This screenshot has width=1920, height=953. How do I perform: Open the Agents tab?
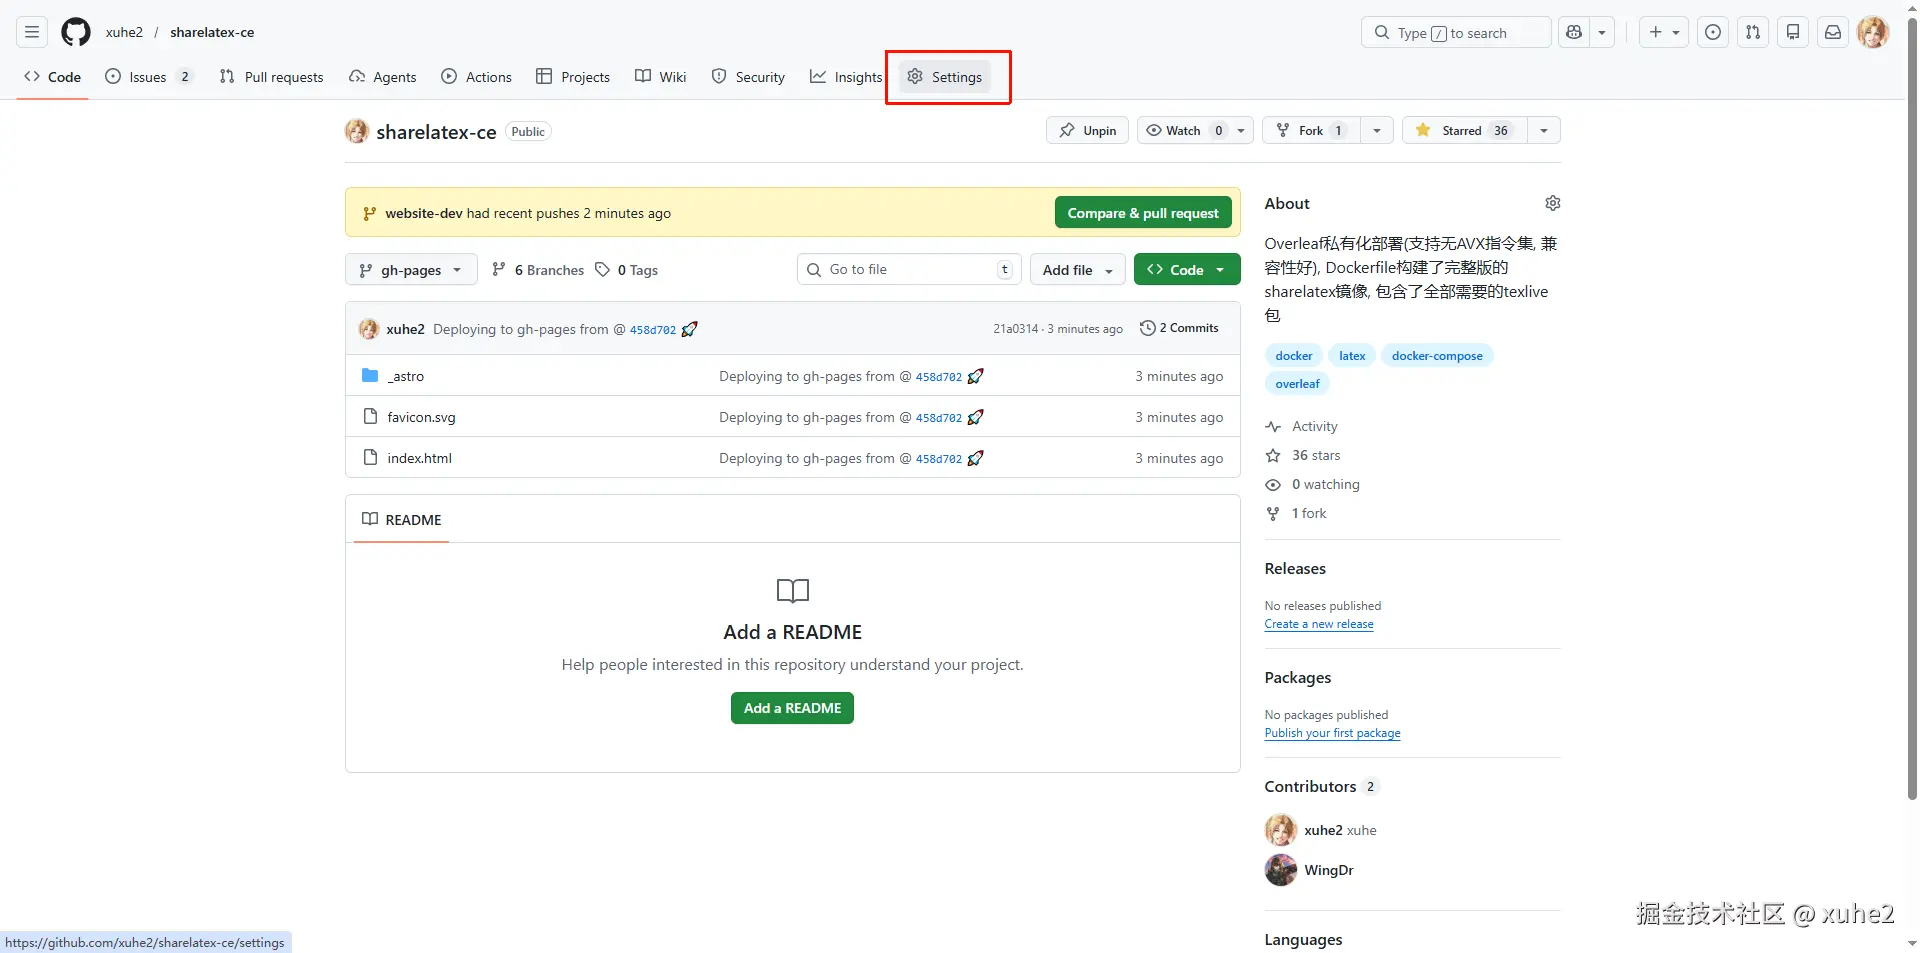click(383, 77)
